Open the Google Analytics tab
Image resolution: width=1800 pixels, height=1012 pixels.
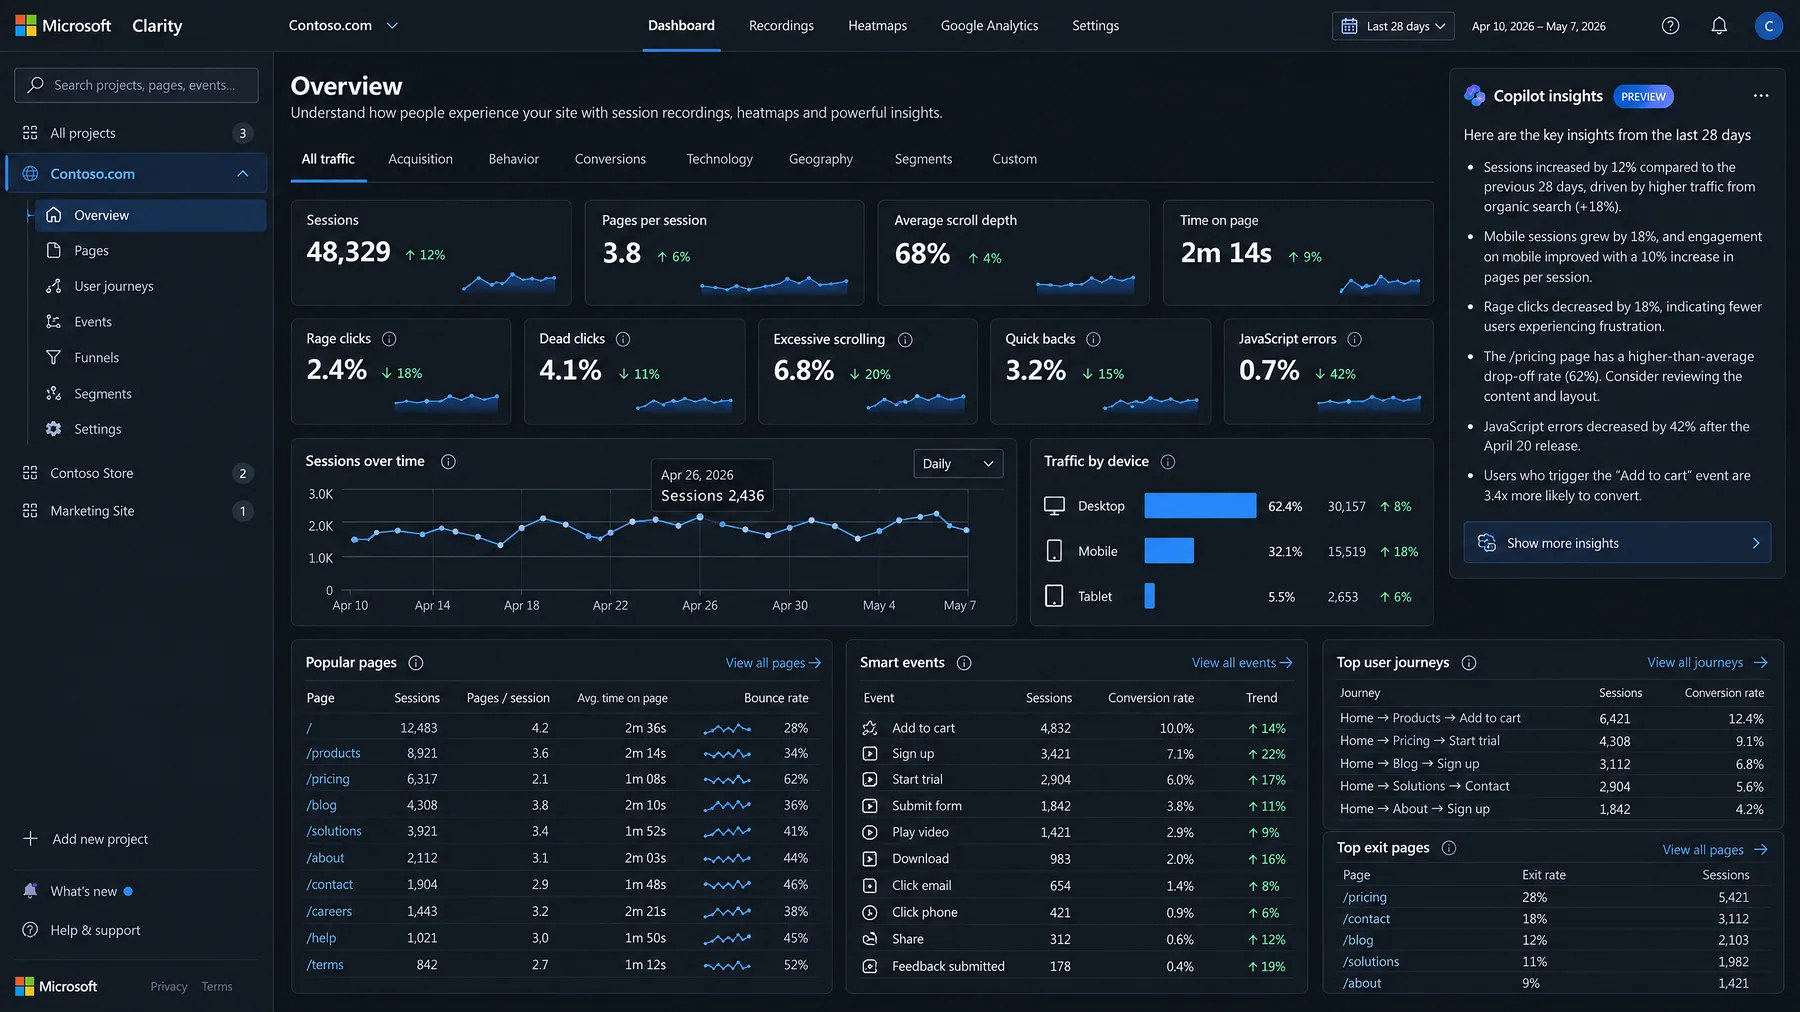point(989,26)
